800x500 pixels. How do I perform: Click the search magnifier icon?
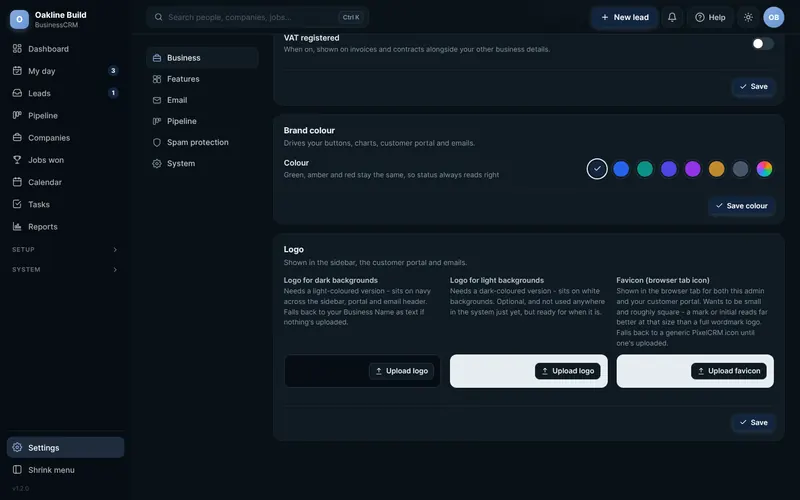159,17
